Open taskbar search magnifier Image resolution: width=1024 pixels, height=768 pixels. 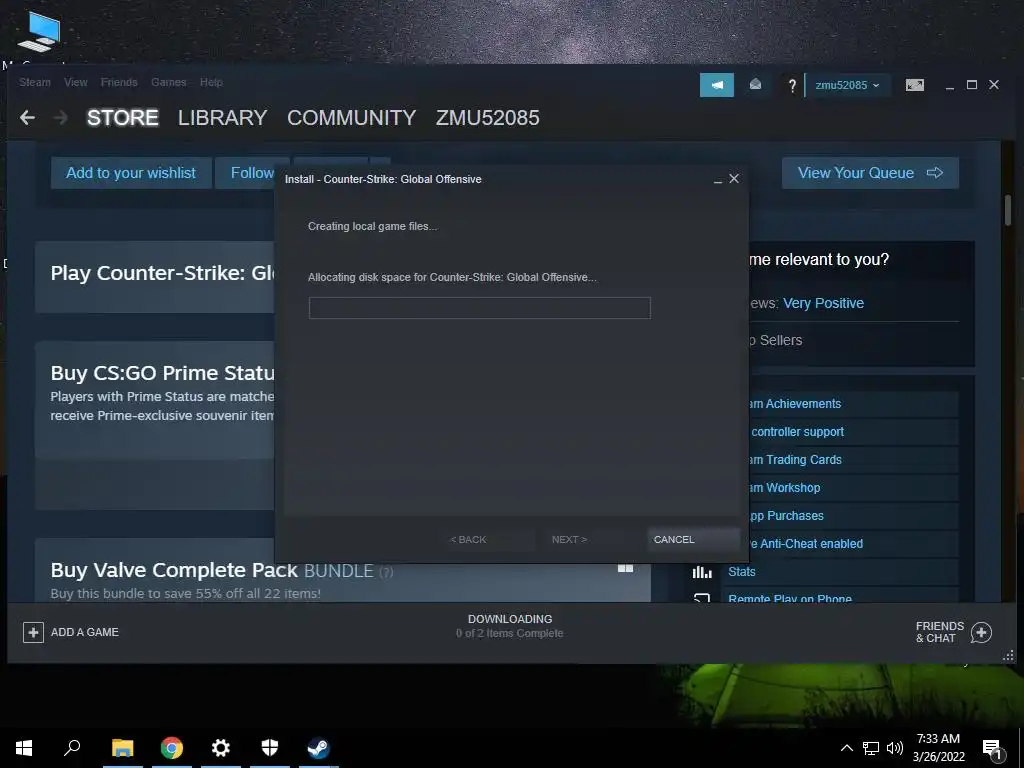72,748
